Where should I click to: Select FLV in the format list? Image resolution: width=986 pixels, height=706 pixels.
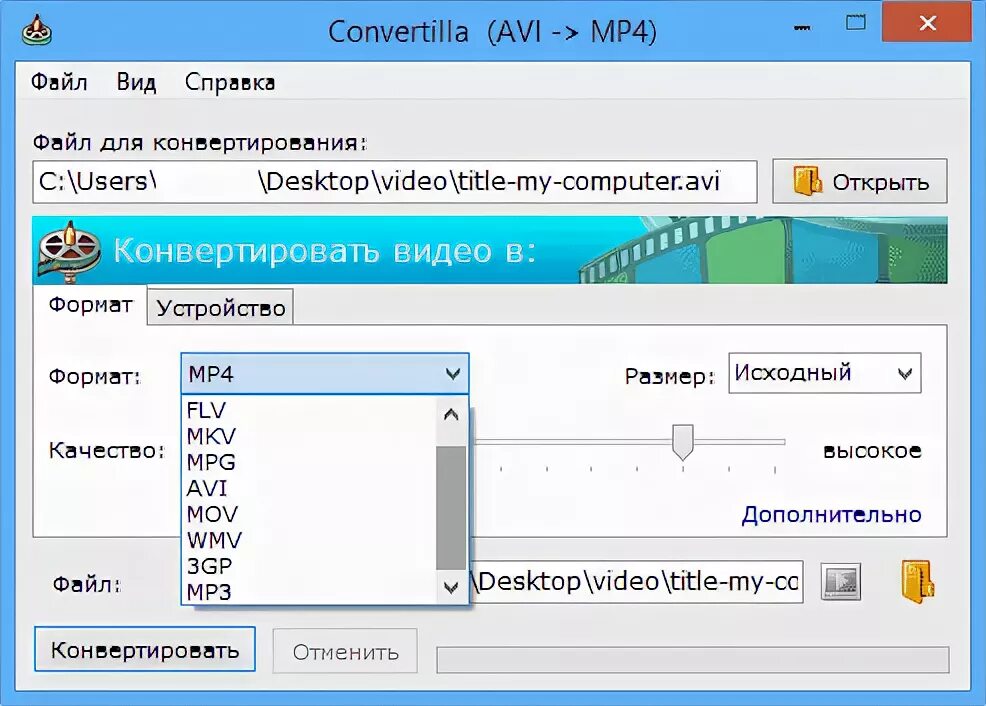click(x=309, y=410)
